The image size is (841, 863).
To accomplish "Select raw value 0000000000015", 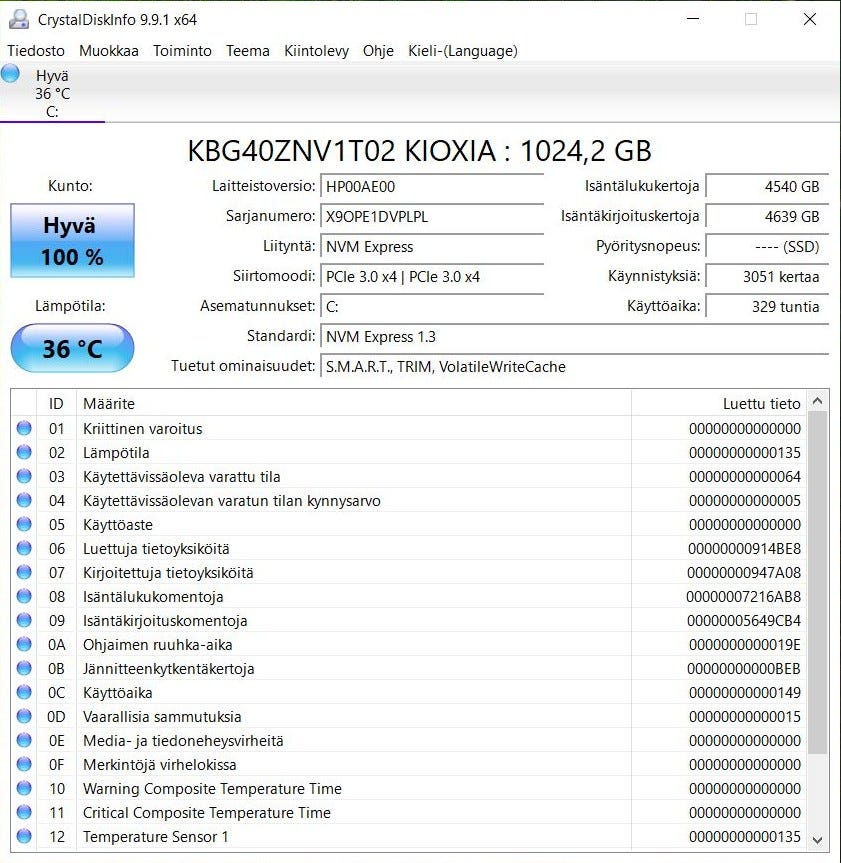I will [x=745, y=717].
